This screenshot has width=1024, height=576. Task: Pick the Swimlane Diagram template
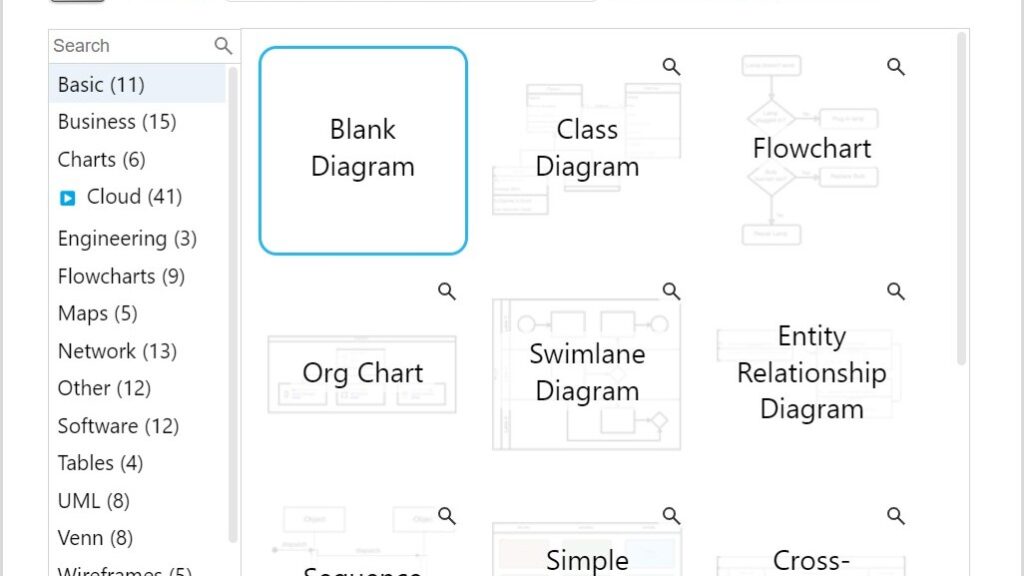click(587, 373)
